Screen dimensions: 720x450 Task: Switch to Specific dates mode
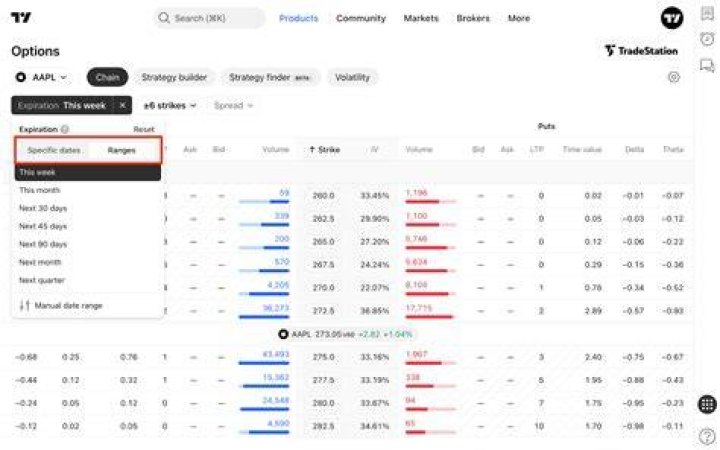tap(53, 150)
